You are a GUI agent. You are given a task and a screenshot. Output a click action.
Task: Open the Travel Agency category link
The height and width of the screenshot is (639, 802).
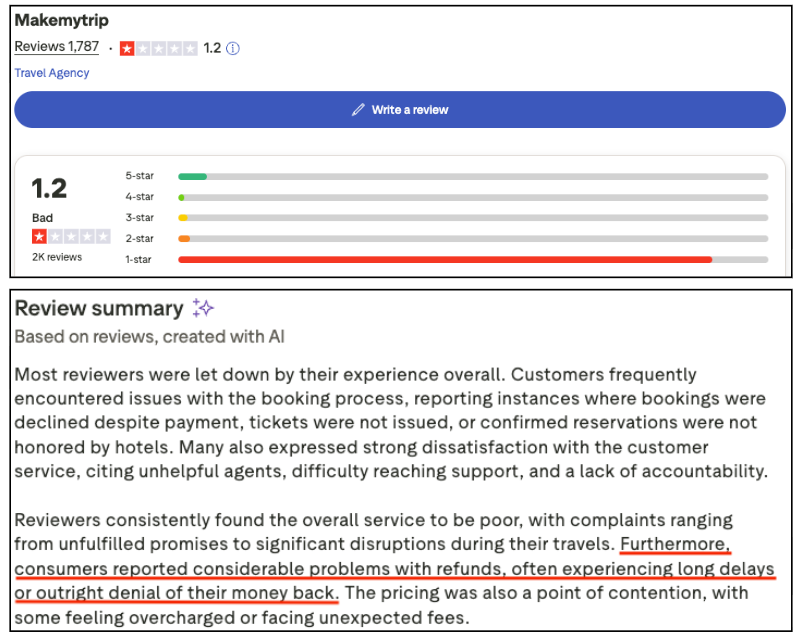point(52,73)
